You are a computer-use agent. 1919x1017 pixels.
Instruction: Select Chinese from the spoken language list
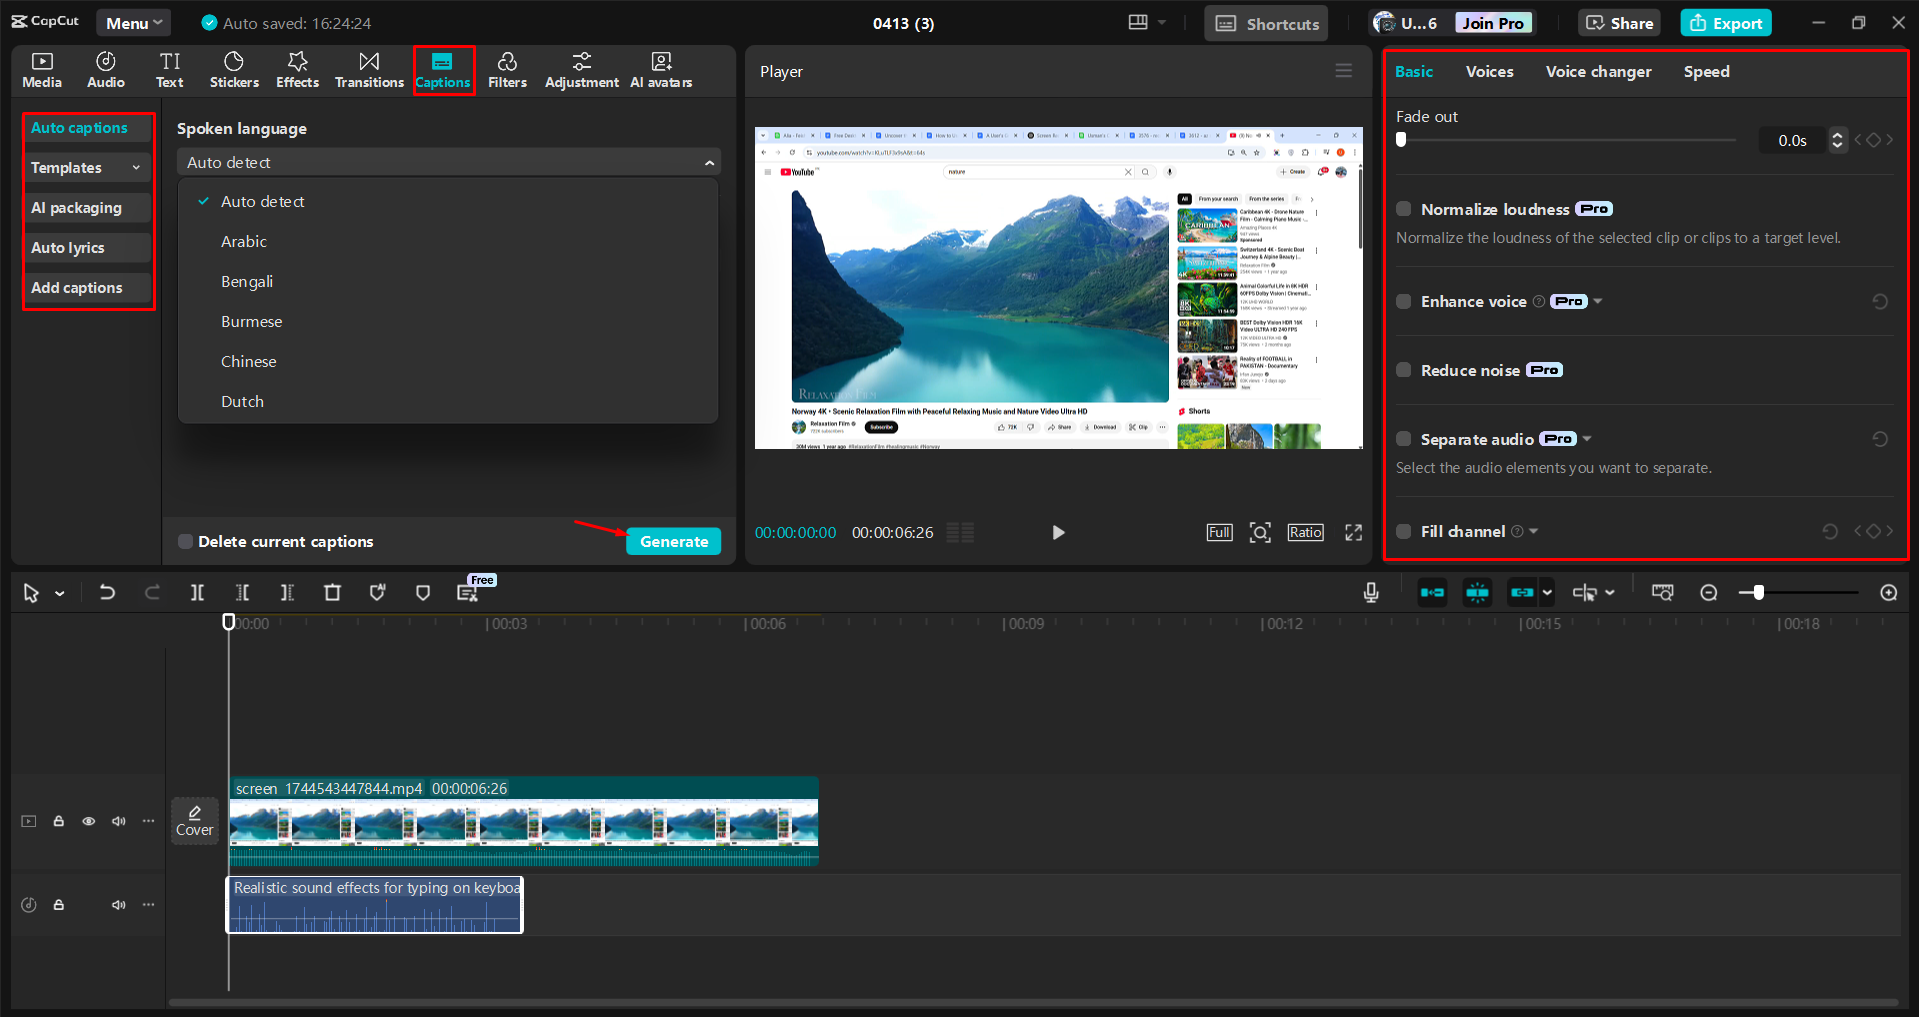248,361
